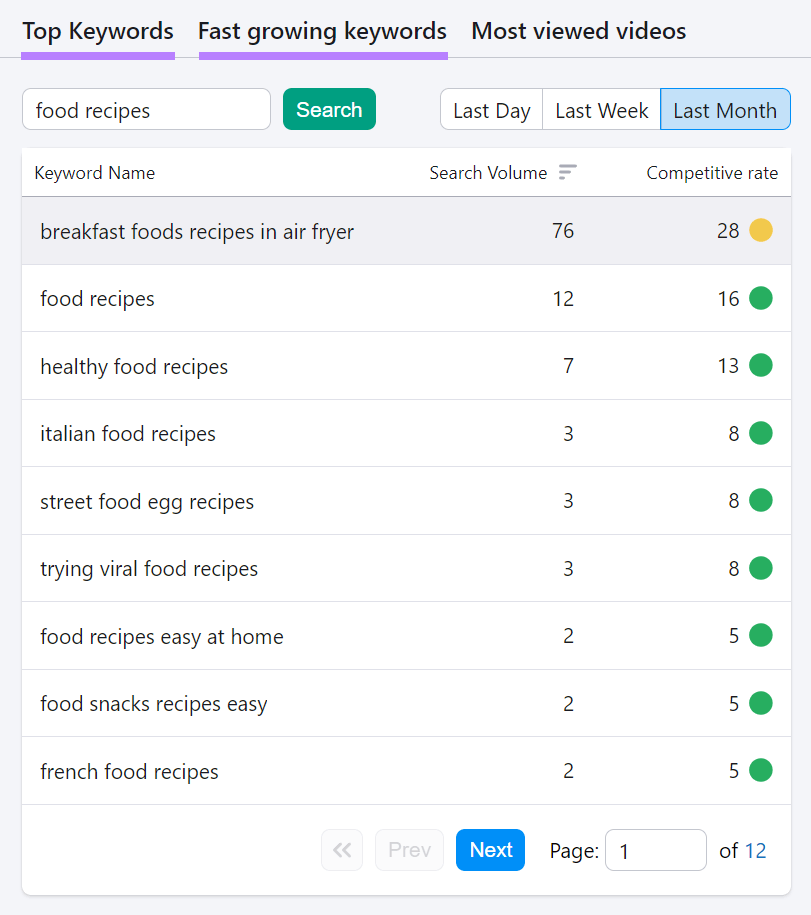Viewport: 811px width, 915px height.
Task: Click inside the keyword search field
Action: [x=145, y=110]
